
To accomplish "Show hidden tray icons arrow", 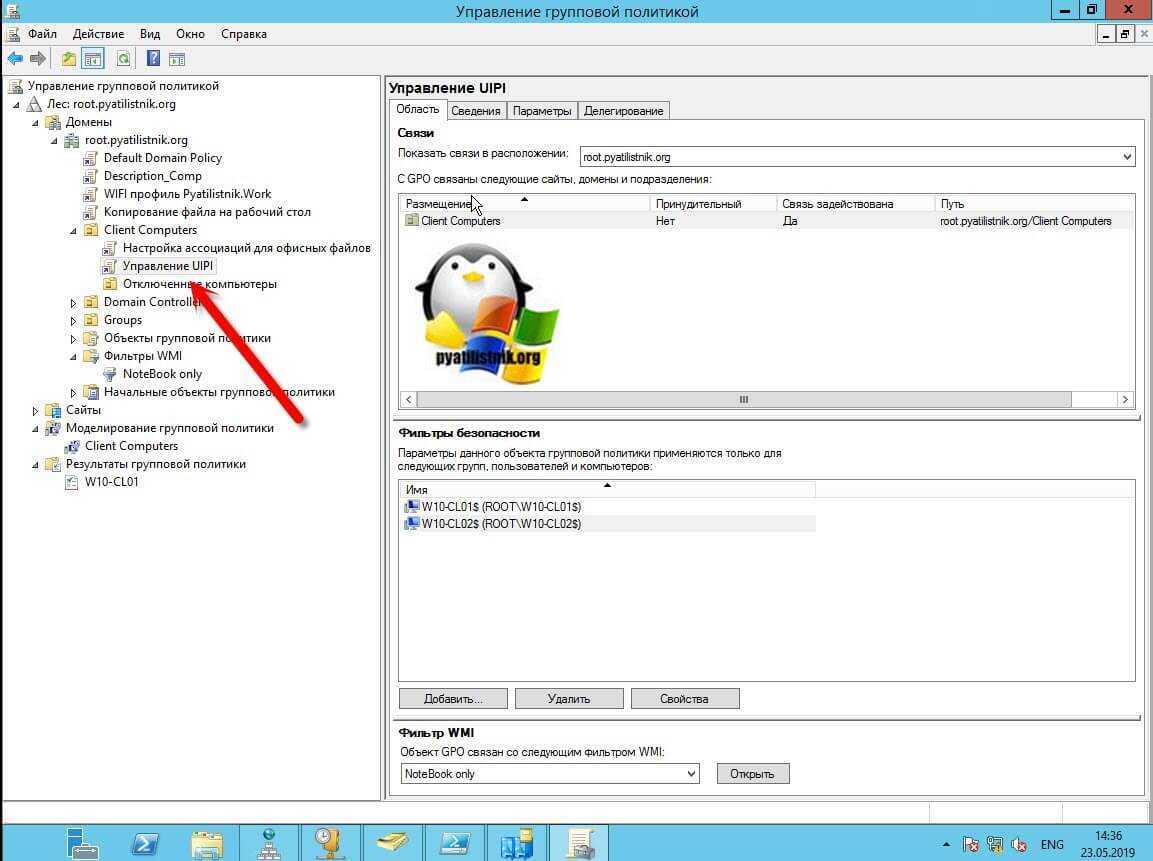I will (x=946, y=844).
